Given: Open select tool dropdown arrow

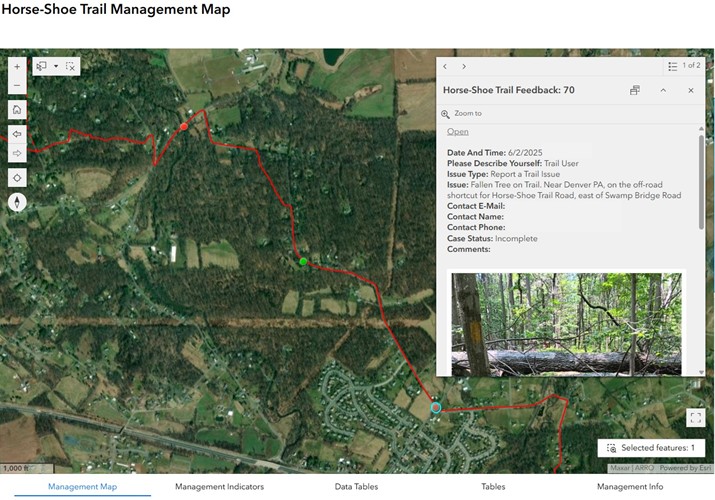Looking at the screenshot, I should [x=56, y=67].
